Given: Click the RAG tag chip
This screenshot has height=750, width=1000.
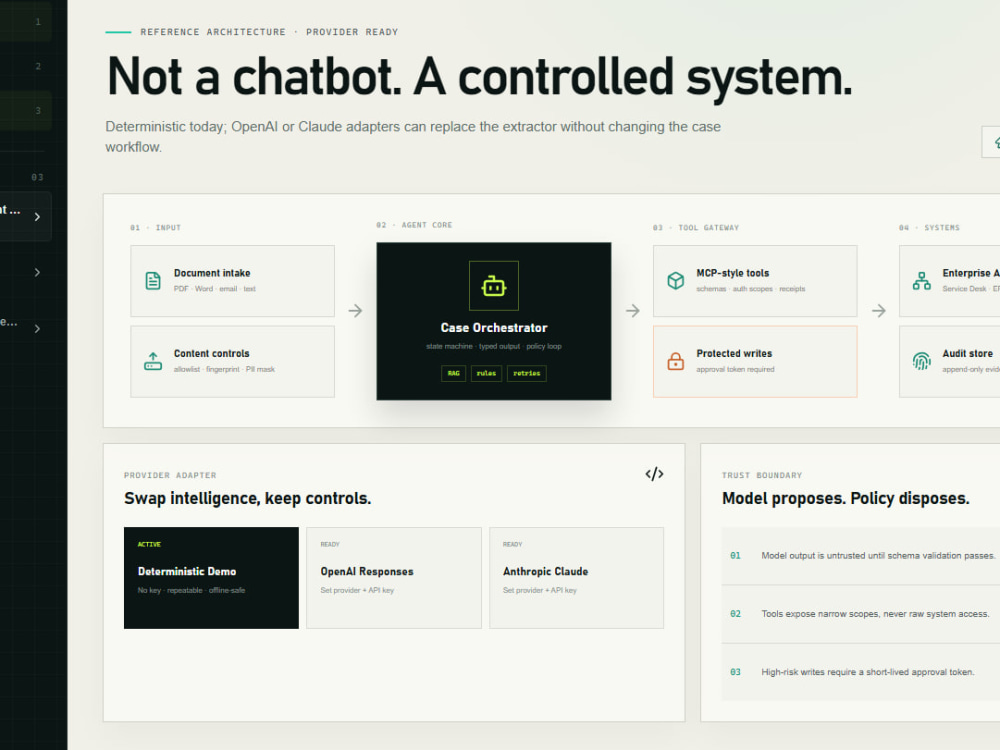Looking at the screenshot, I should click(x=453, y=373).
